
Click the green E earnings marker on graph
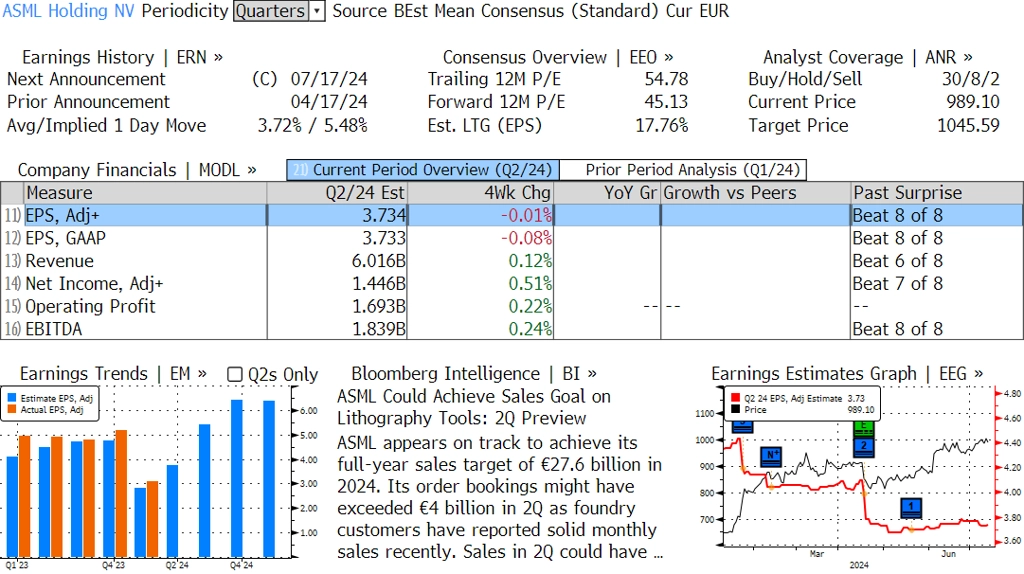864,430
